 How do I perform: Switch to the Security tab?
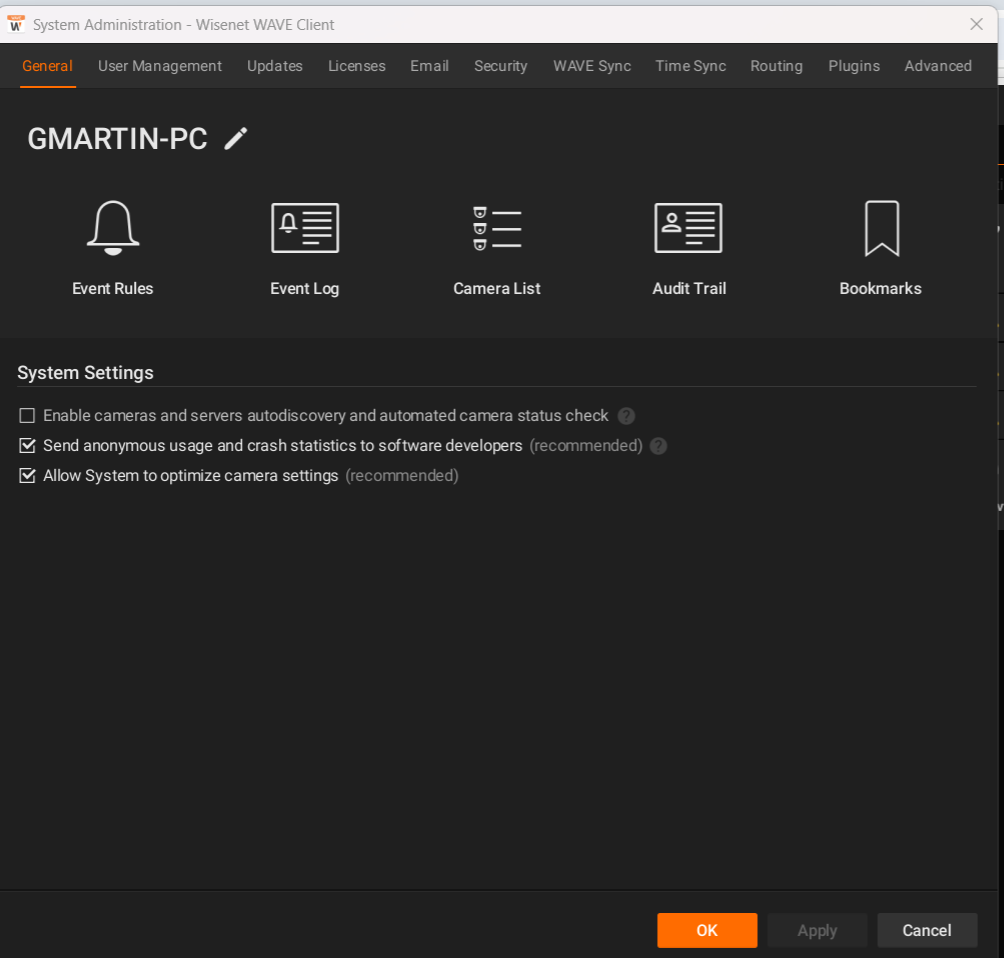500,66
